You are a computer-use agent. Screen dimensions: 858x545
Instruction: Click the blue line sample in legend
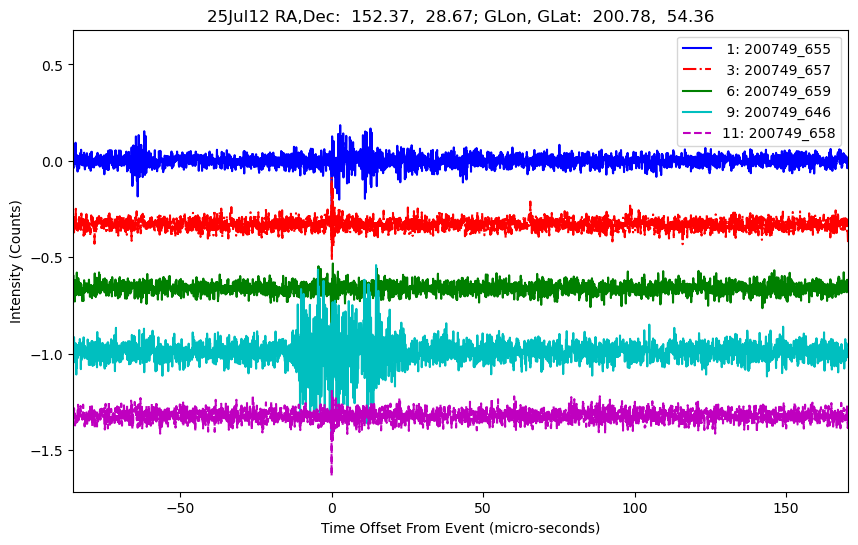click(x=697, y=49)
